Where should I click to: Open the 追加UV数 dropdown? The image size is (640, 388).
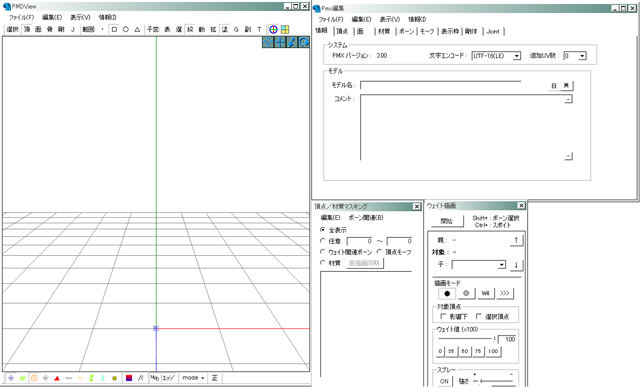(582, 56)
